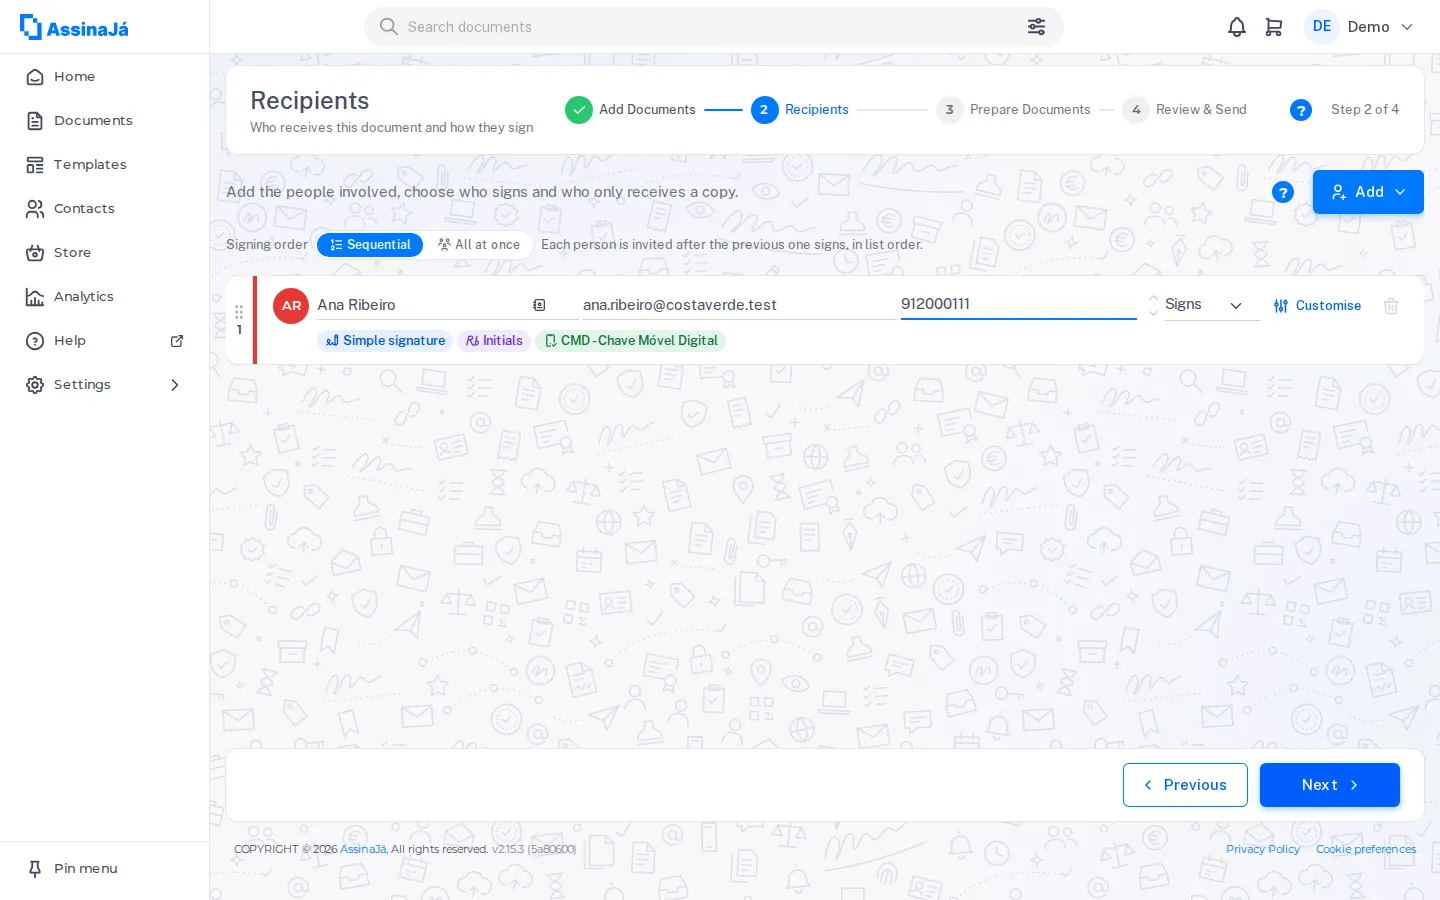The width and height of the screenshot is (1440, 900).
Task: Pick contact from address book icon
Action: (x=539, y=305)
